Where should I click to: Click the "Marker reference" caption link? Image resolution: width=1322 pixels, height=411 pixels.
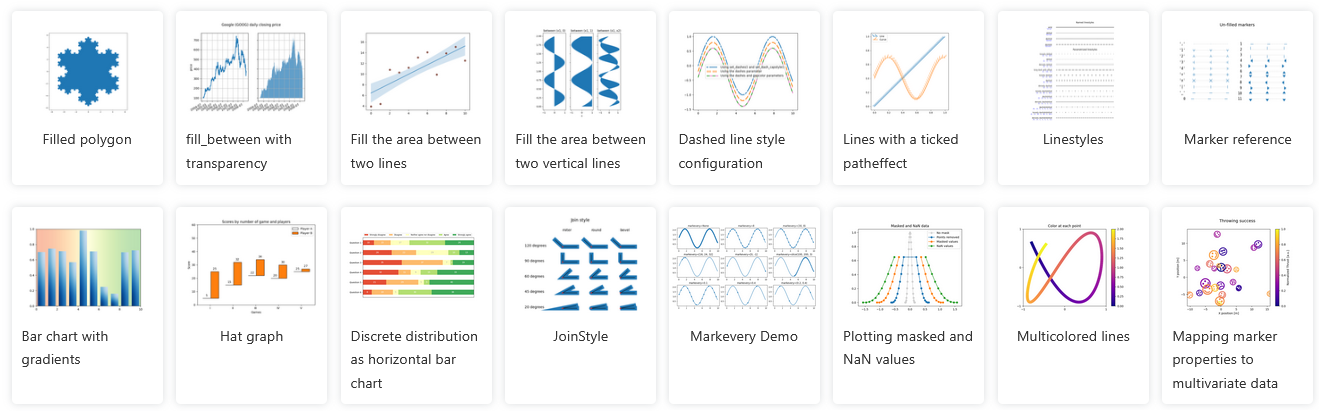1237,139
